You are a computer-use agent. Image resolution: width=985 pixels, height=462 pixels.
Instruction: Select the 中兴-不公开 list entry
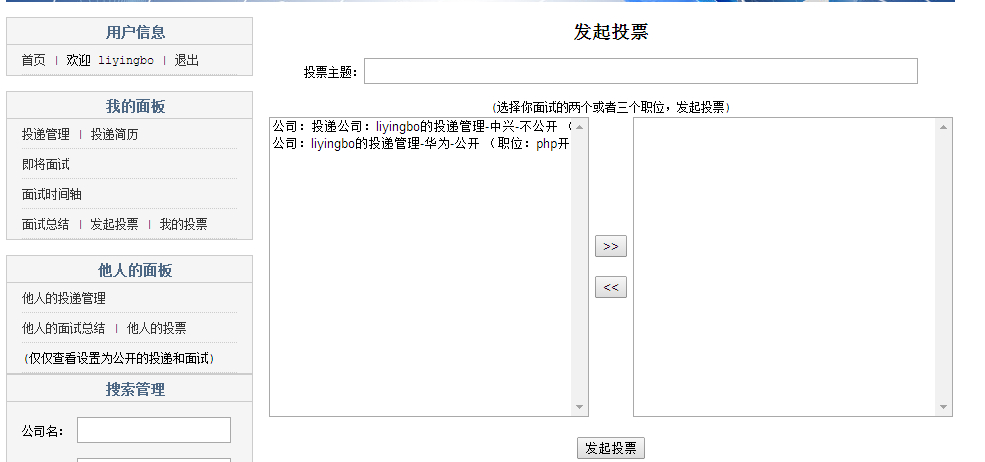(x=420, y=127)
